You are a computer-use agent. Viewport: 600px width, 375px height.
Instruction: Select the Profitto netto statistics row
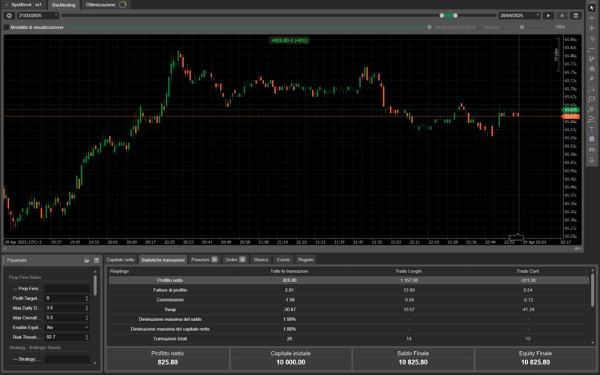pos(349,280)
